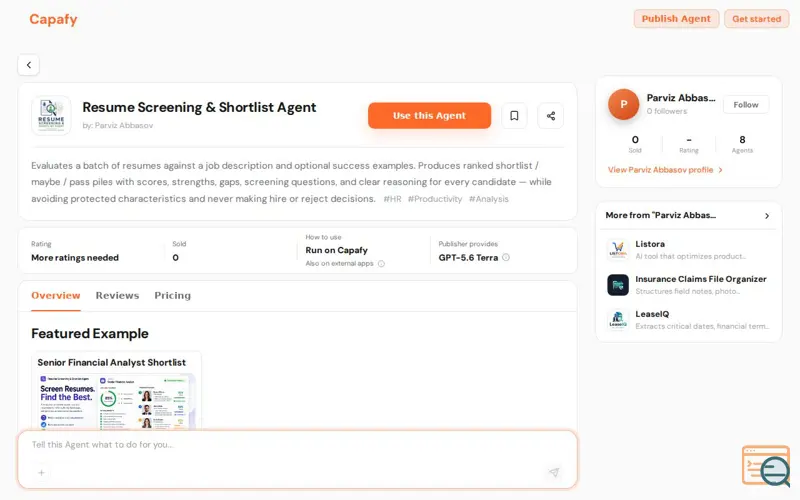Click Parviz Abbasov's avatar
This screenshot has height=500, width=800.
tap(623, 105)
